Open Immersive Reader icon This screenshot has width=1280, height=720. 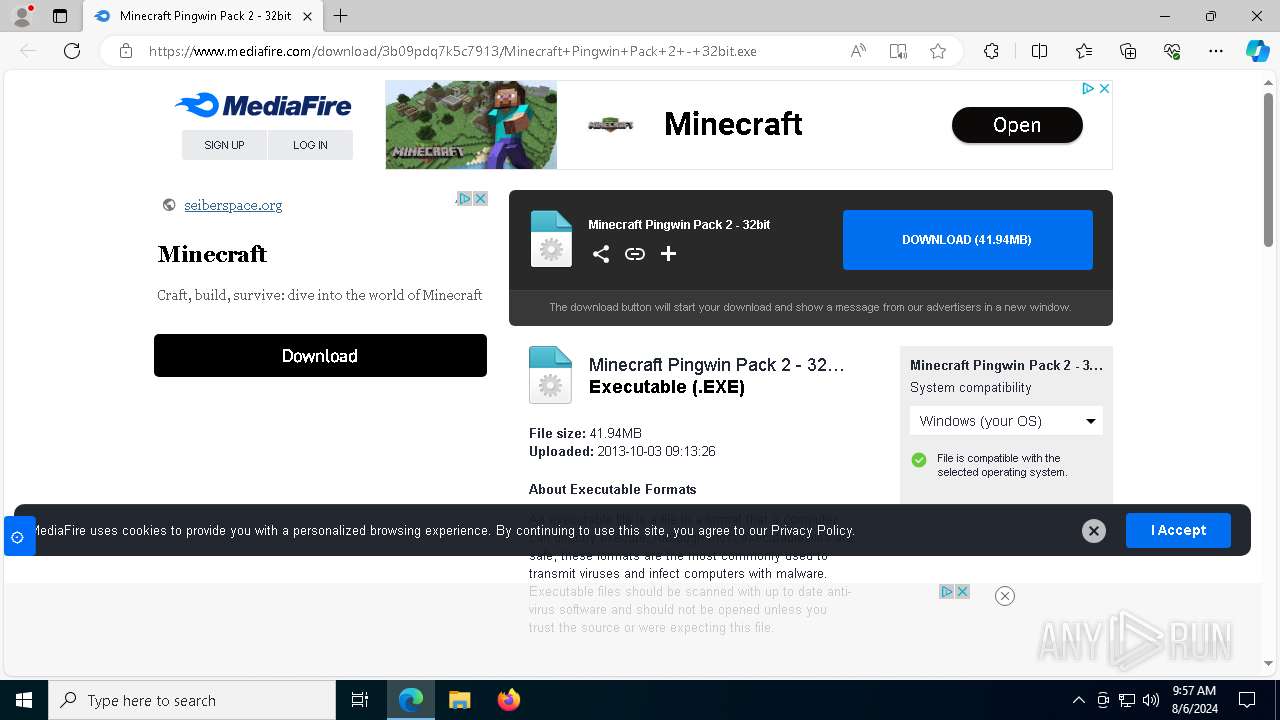898,51
